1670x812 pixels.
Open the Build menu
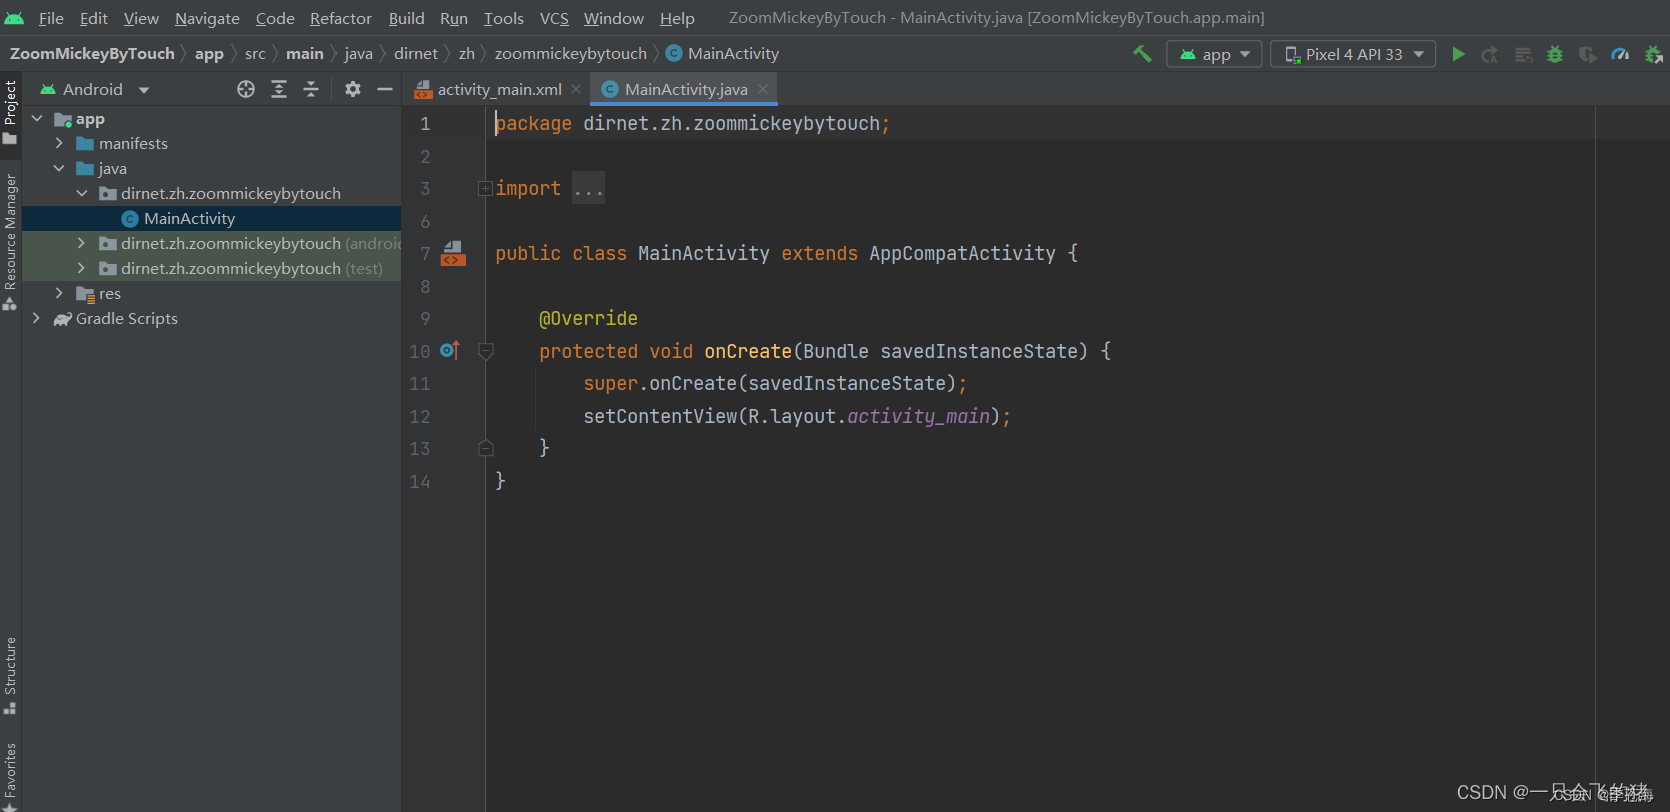(x=406, y=18)
